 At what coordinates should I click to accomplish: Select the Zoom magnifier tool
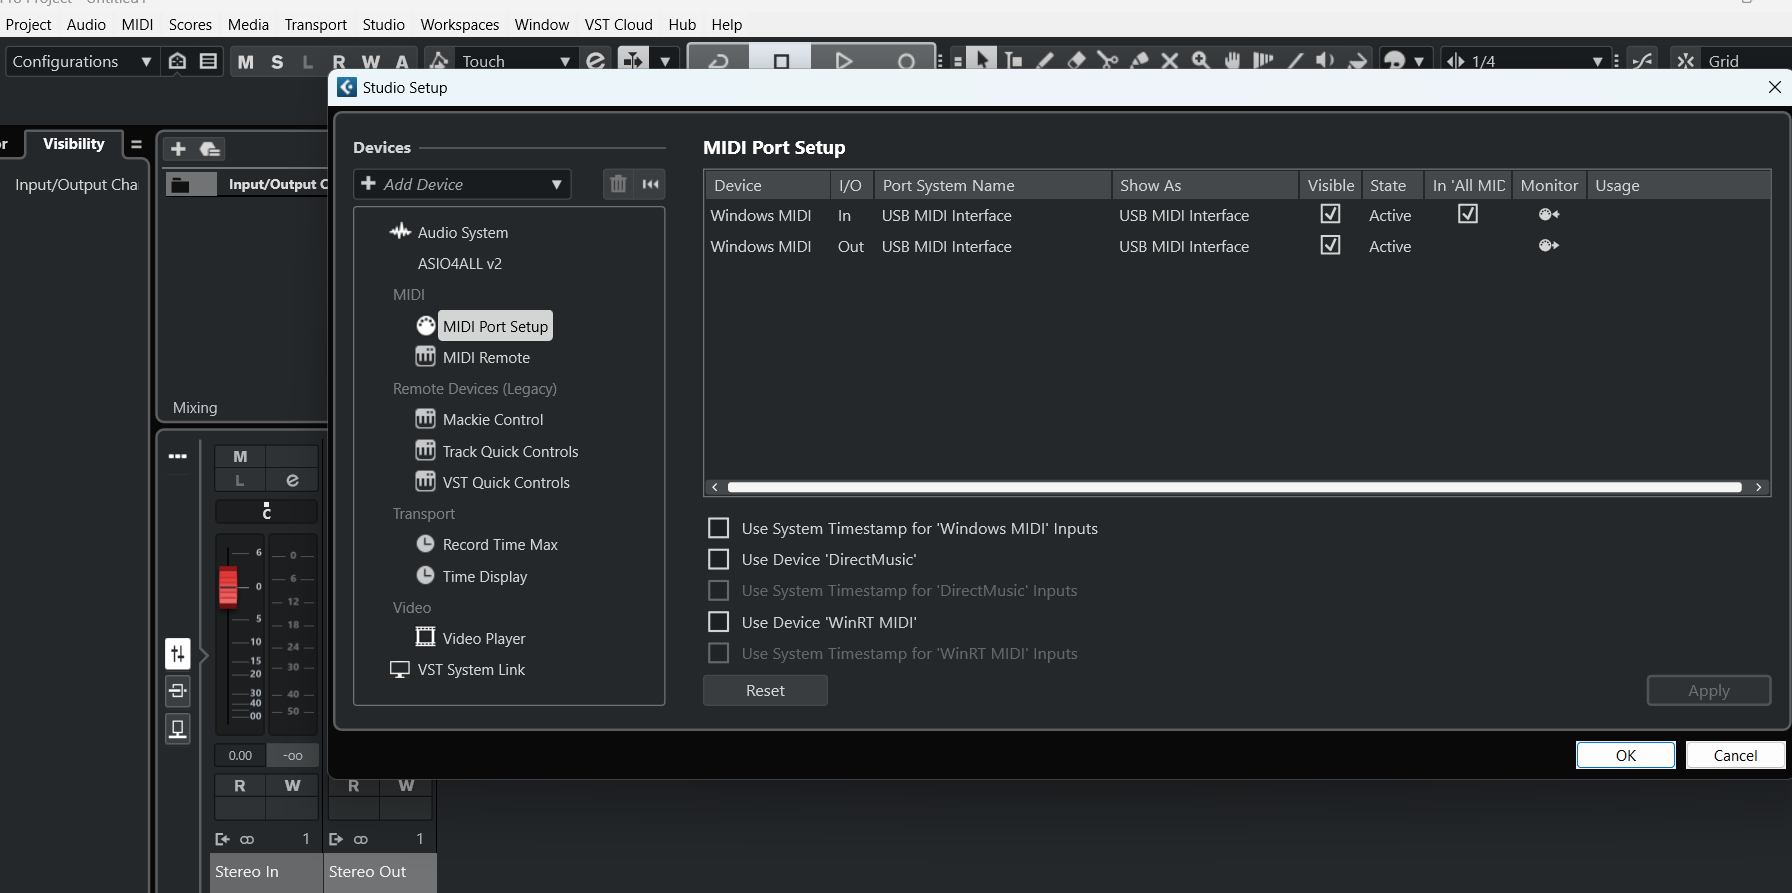(1201, 60)
